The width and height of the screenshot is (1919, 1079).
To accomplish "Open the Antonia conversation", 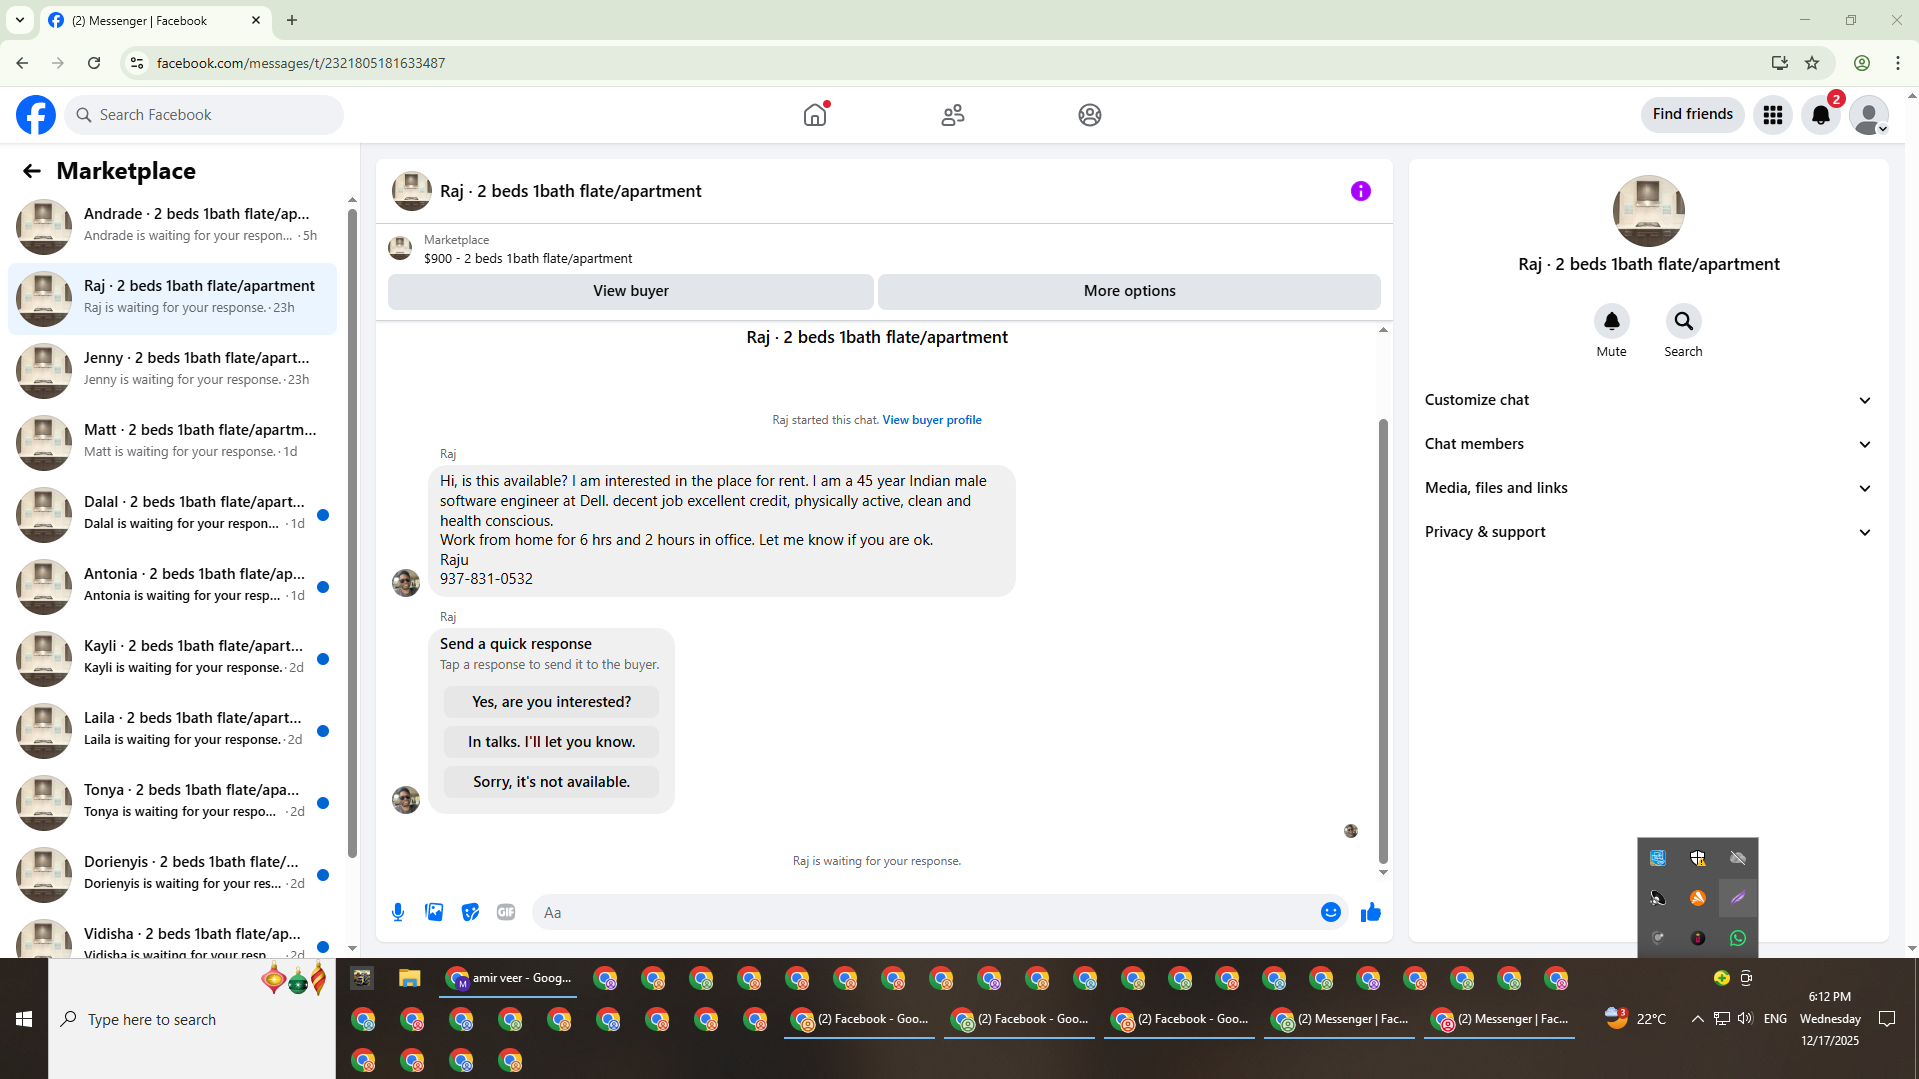I will point(172,585).
